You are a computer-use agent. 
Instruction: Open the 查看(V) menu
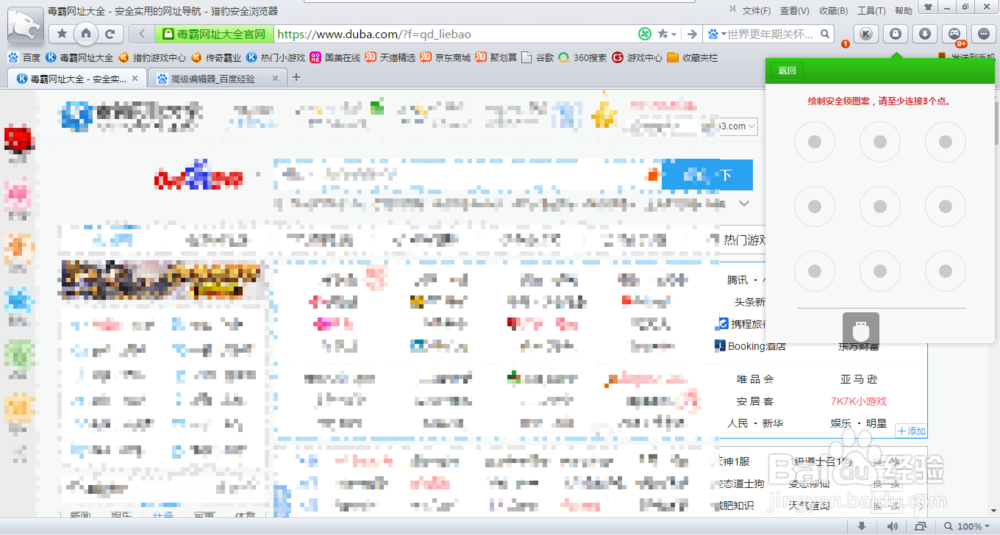point(795,11)
